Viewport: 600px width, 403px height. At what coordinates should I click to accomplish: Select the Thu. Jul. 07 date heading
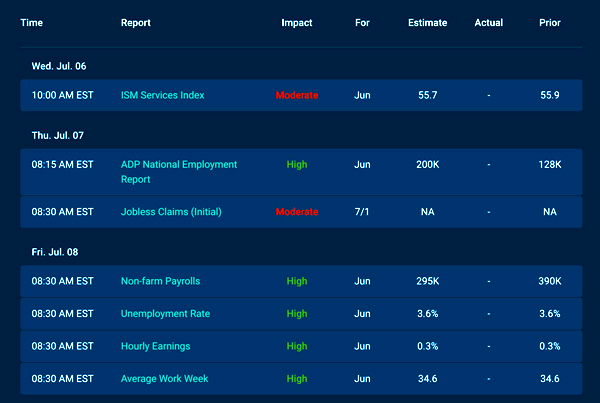tap(56, 133)
